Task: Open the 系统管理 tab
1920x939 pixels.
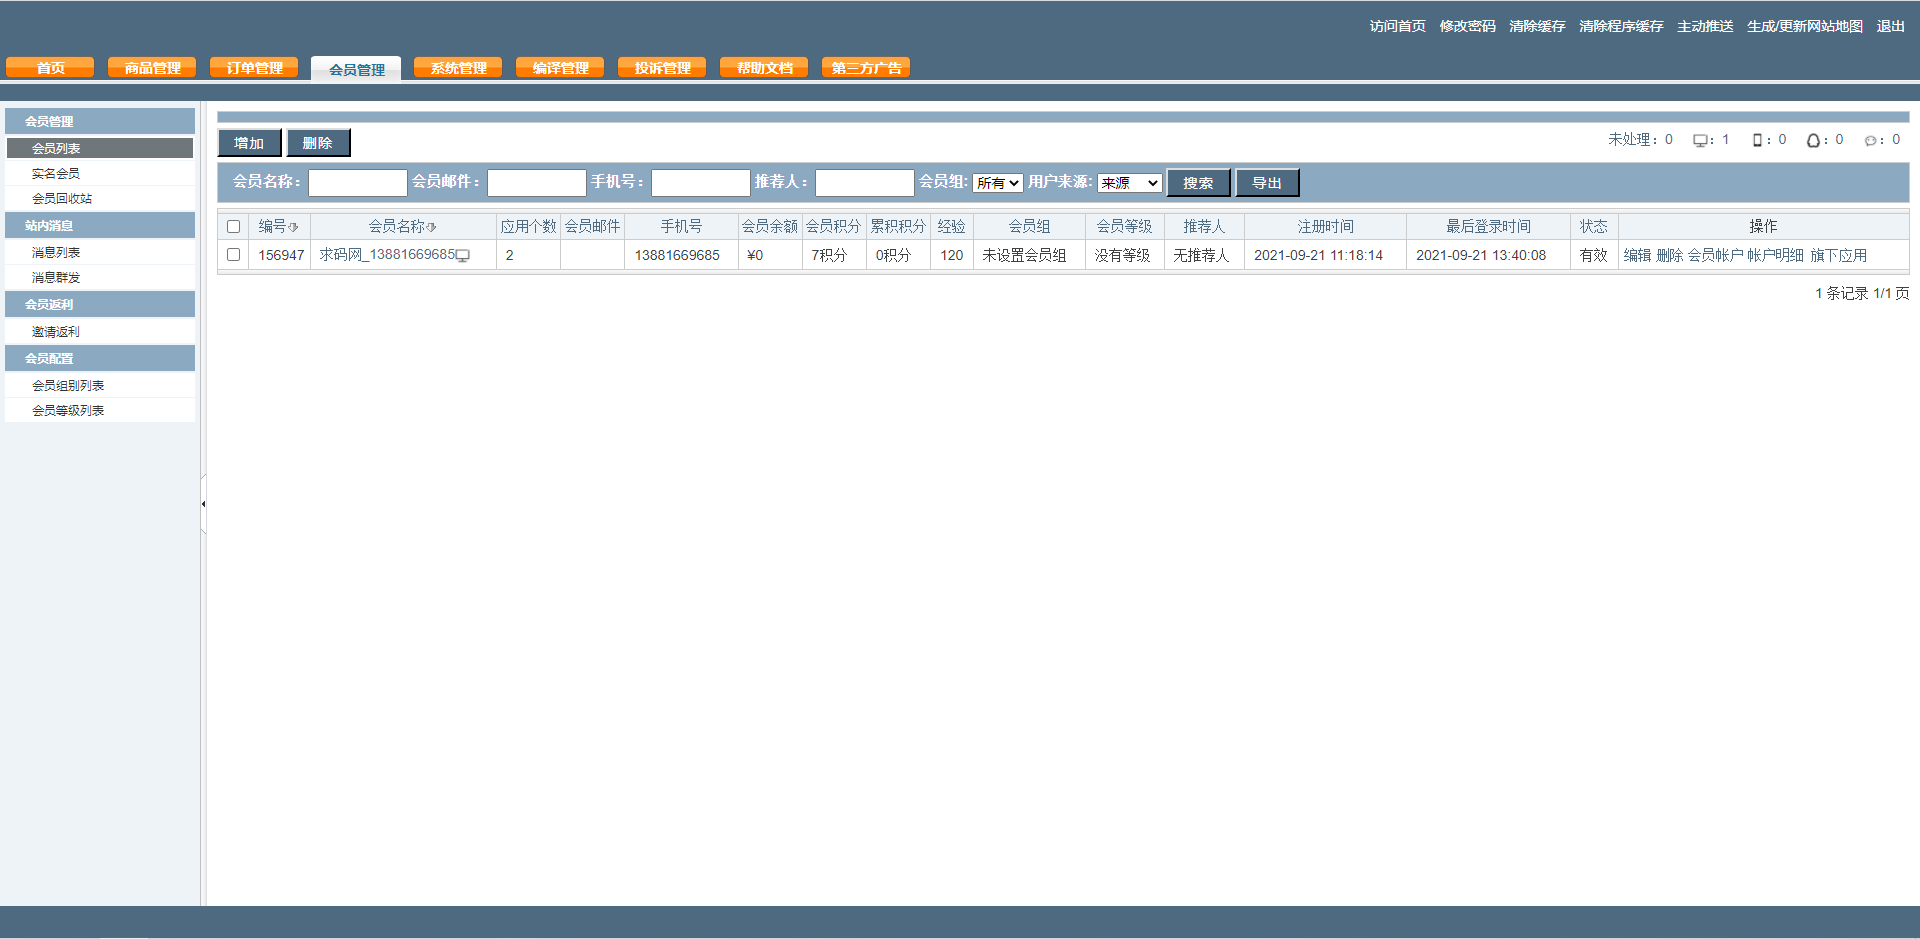Action: tap(458, 68)
